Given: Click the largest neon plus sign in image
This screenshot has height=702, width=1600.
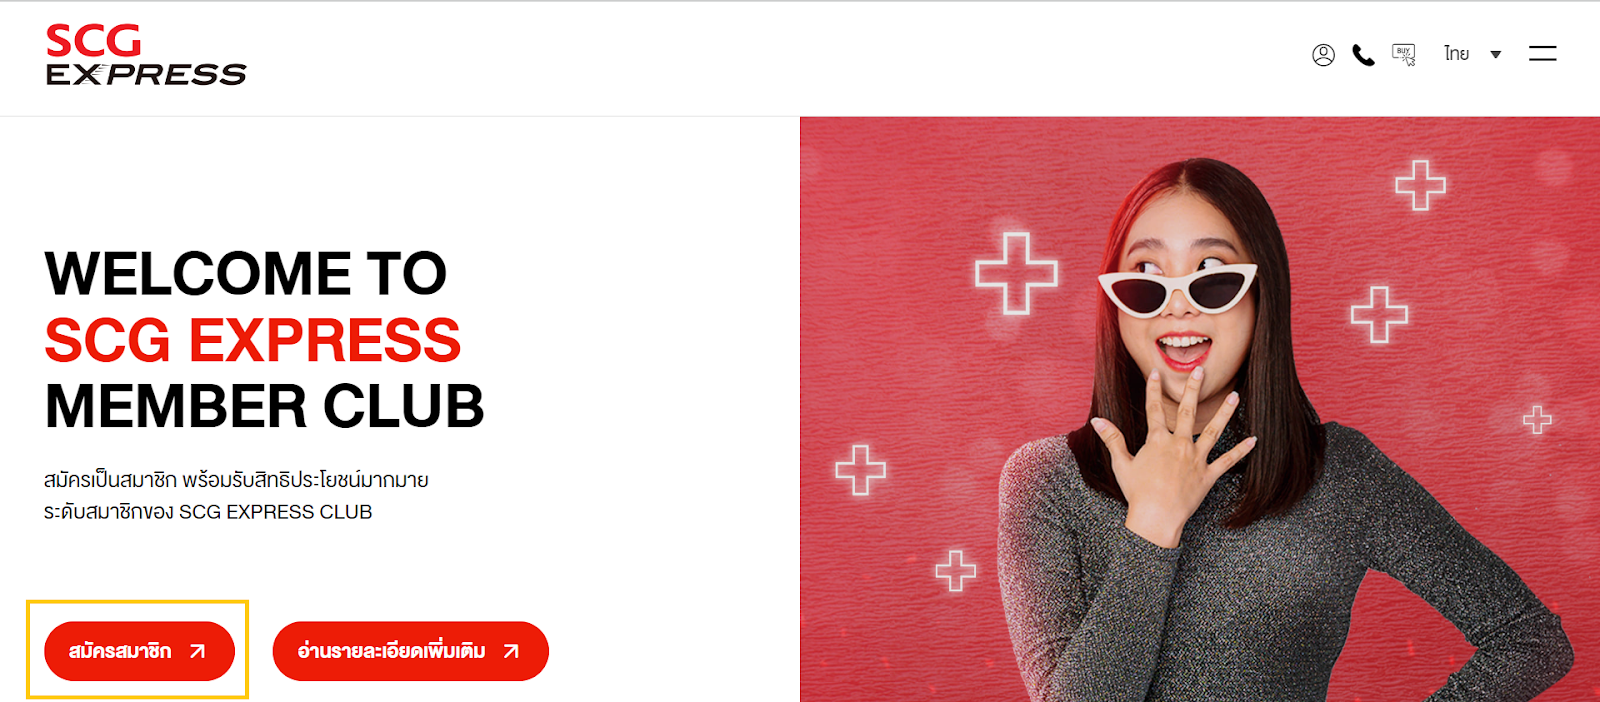Looking at the screenshot, I should click(x=1016, y=273).
